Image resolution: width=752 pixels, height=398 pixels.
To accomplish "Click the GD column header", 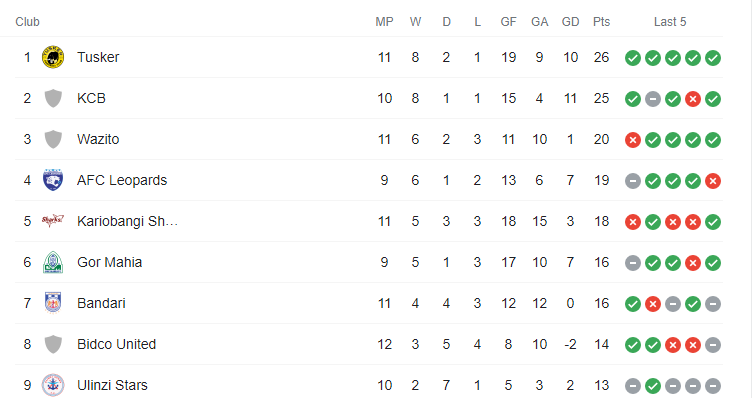I will coord(570,22).
